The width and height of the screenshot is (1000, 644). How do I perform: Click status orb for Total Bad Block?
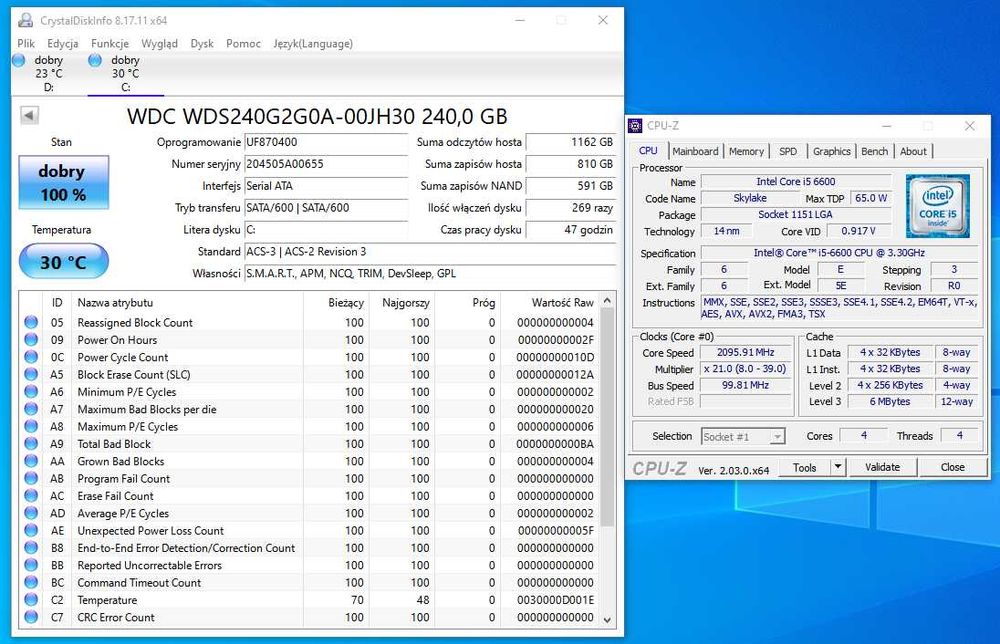tap(31, 443)
